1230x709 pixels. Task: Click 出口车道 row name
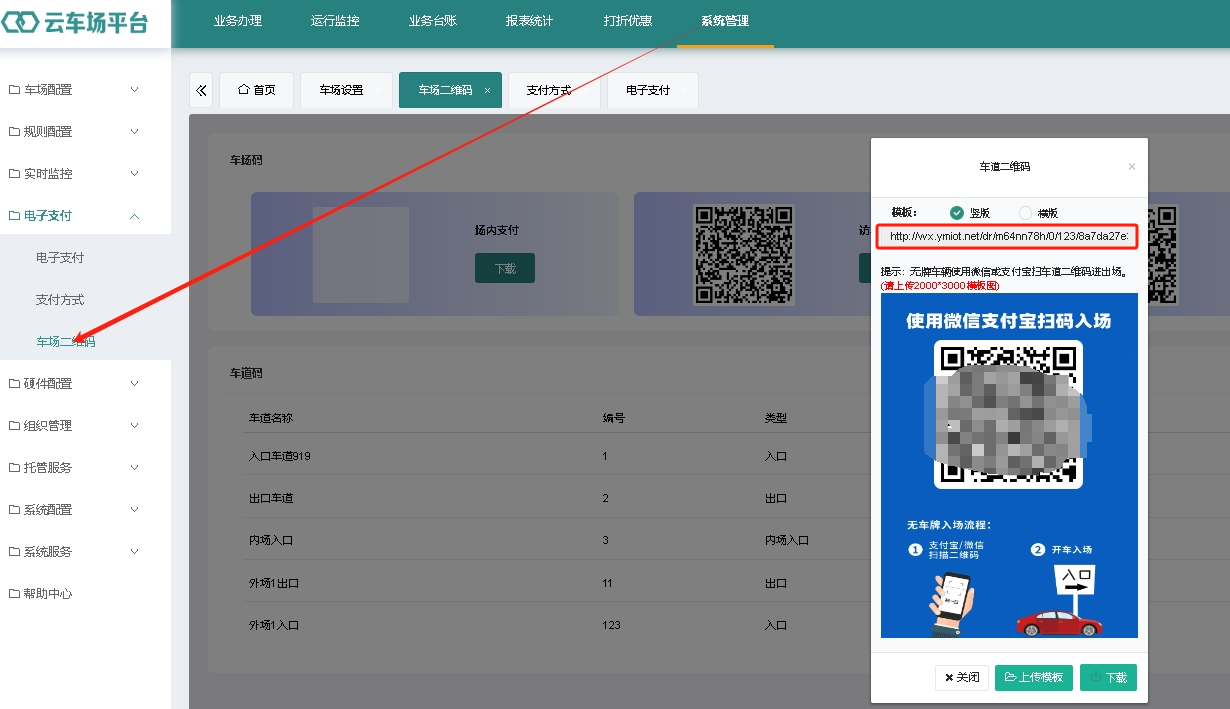coord(271,498)
